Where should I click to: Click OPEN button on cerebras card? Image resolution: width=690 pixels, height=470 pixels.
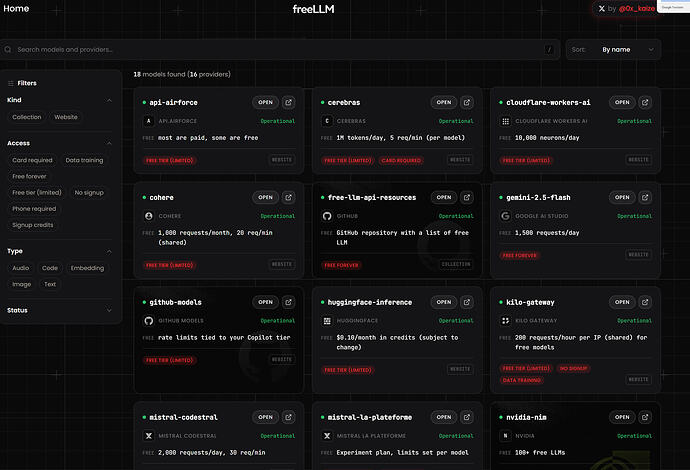coord(444,102)
